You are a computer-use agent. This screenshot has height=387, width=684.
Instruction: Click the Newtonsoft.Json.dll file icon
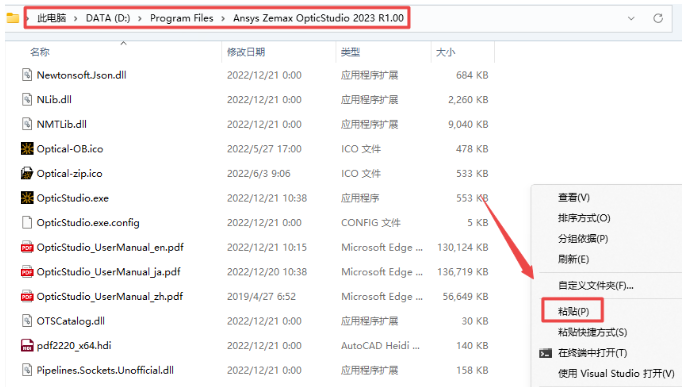tap(27, 75)
